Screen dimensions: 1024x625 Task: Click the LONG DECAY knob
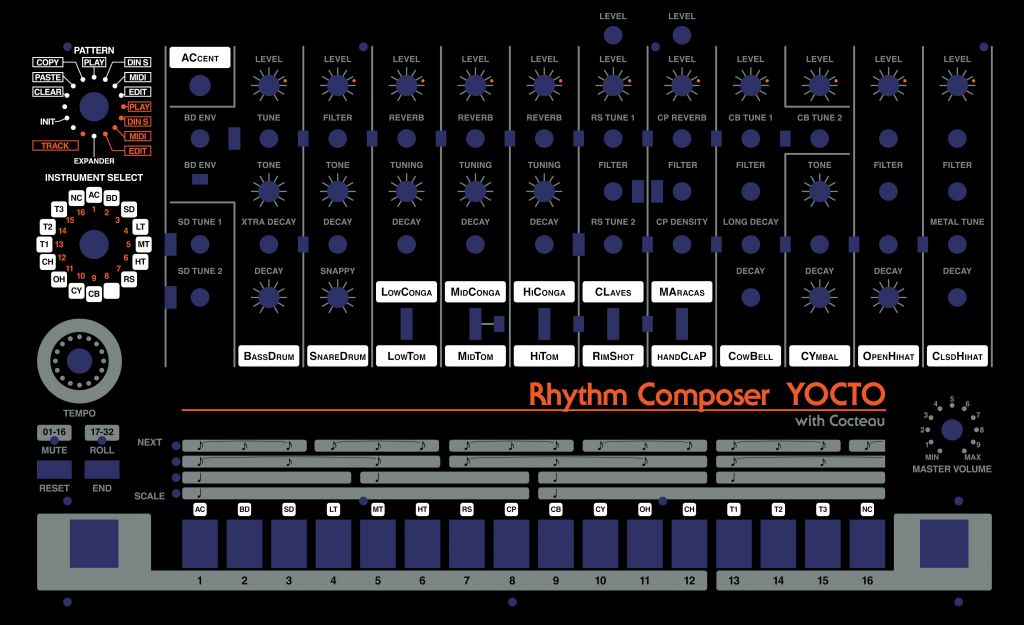750,244
